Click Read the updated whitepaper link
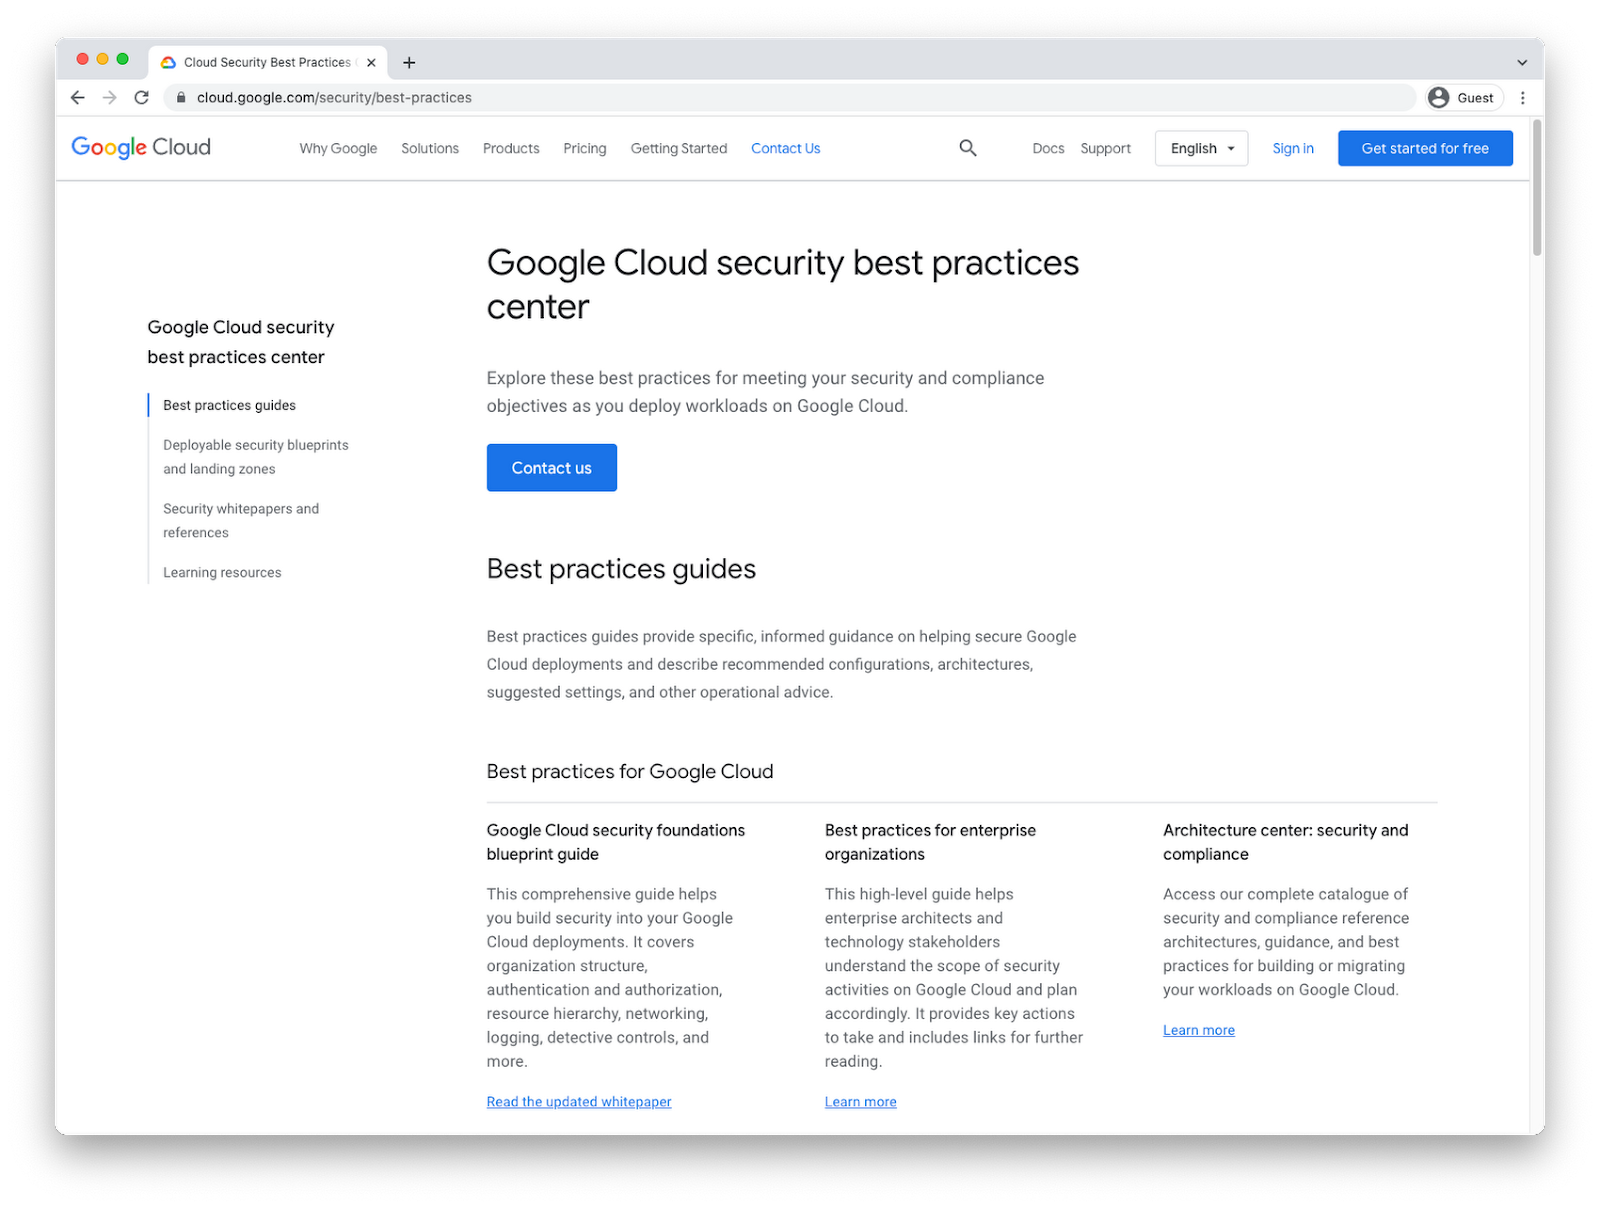Viewport: 1600px width, 1208px height. (579, 1101)
